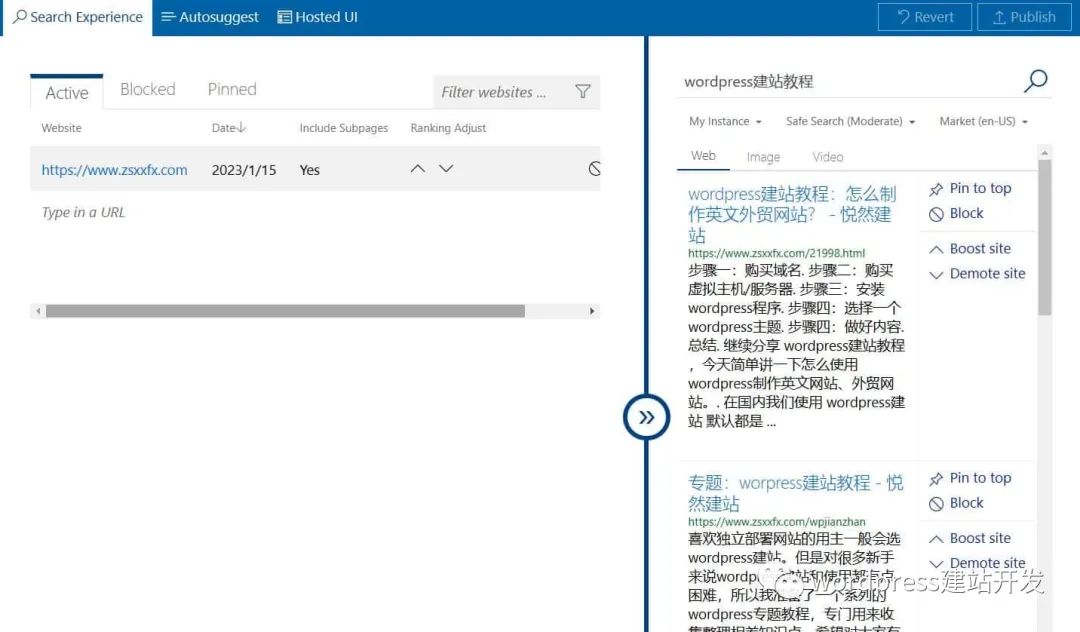Screen dimensions: 1080x632
Task: Pin first result to top
Action: coord(970,189)
